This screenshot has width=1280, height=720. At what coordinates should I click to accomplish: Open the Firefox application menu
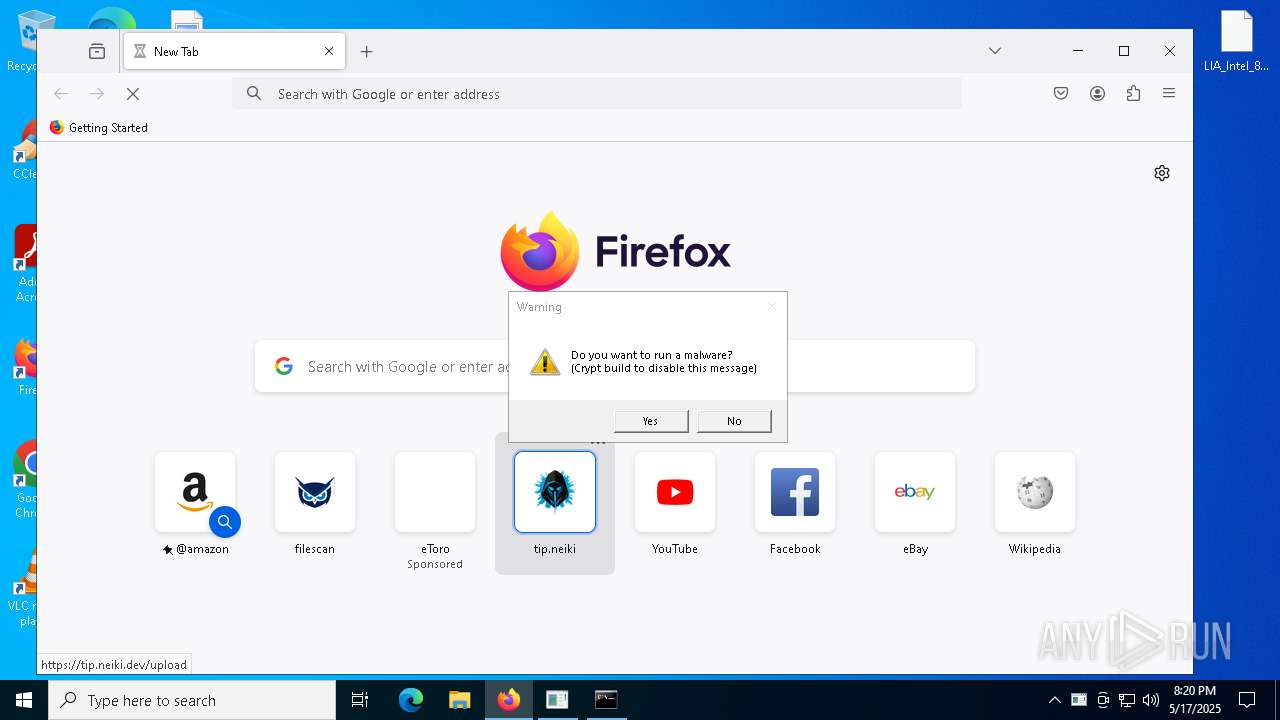pos(1169,94)
